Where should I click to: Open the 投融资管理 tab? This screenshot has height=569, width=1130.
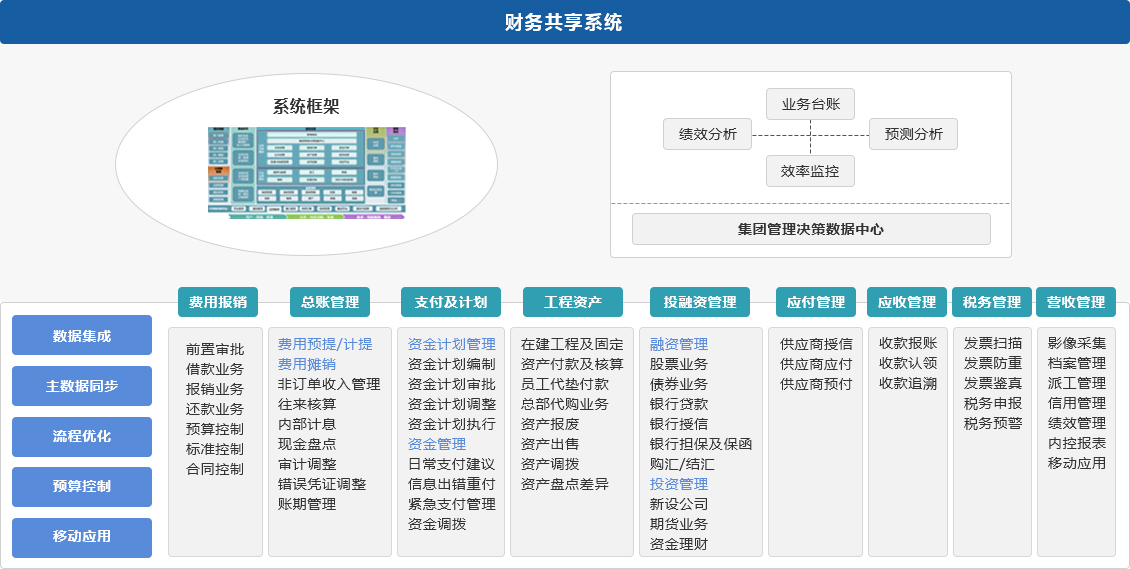tap(700, 302)
